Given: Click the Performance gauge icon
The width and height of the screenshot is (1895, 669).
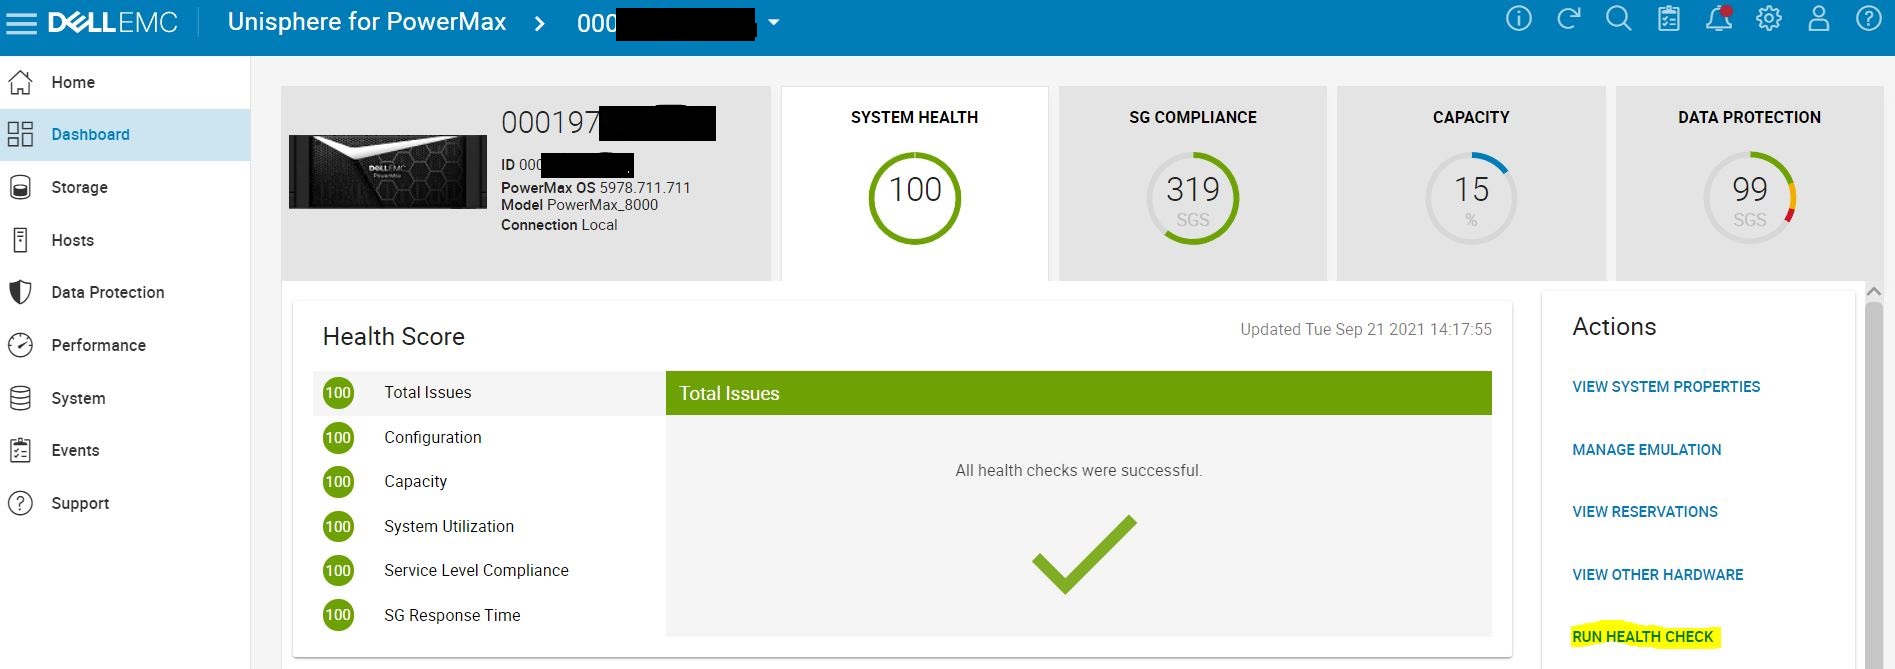Looking at the screenshot, I should point(21,345).
